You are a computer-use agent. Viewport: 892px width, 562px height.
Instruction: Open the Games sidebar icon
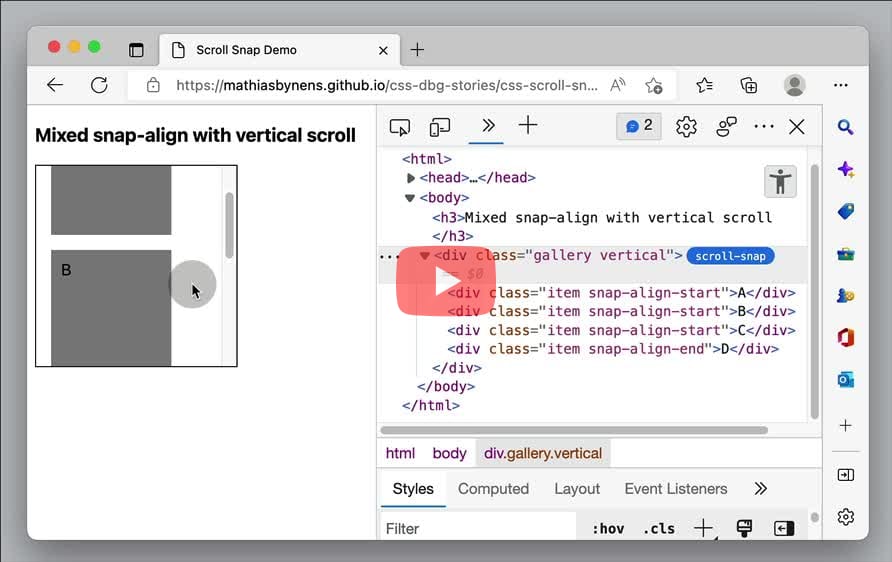[x=845, y=296]
